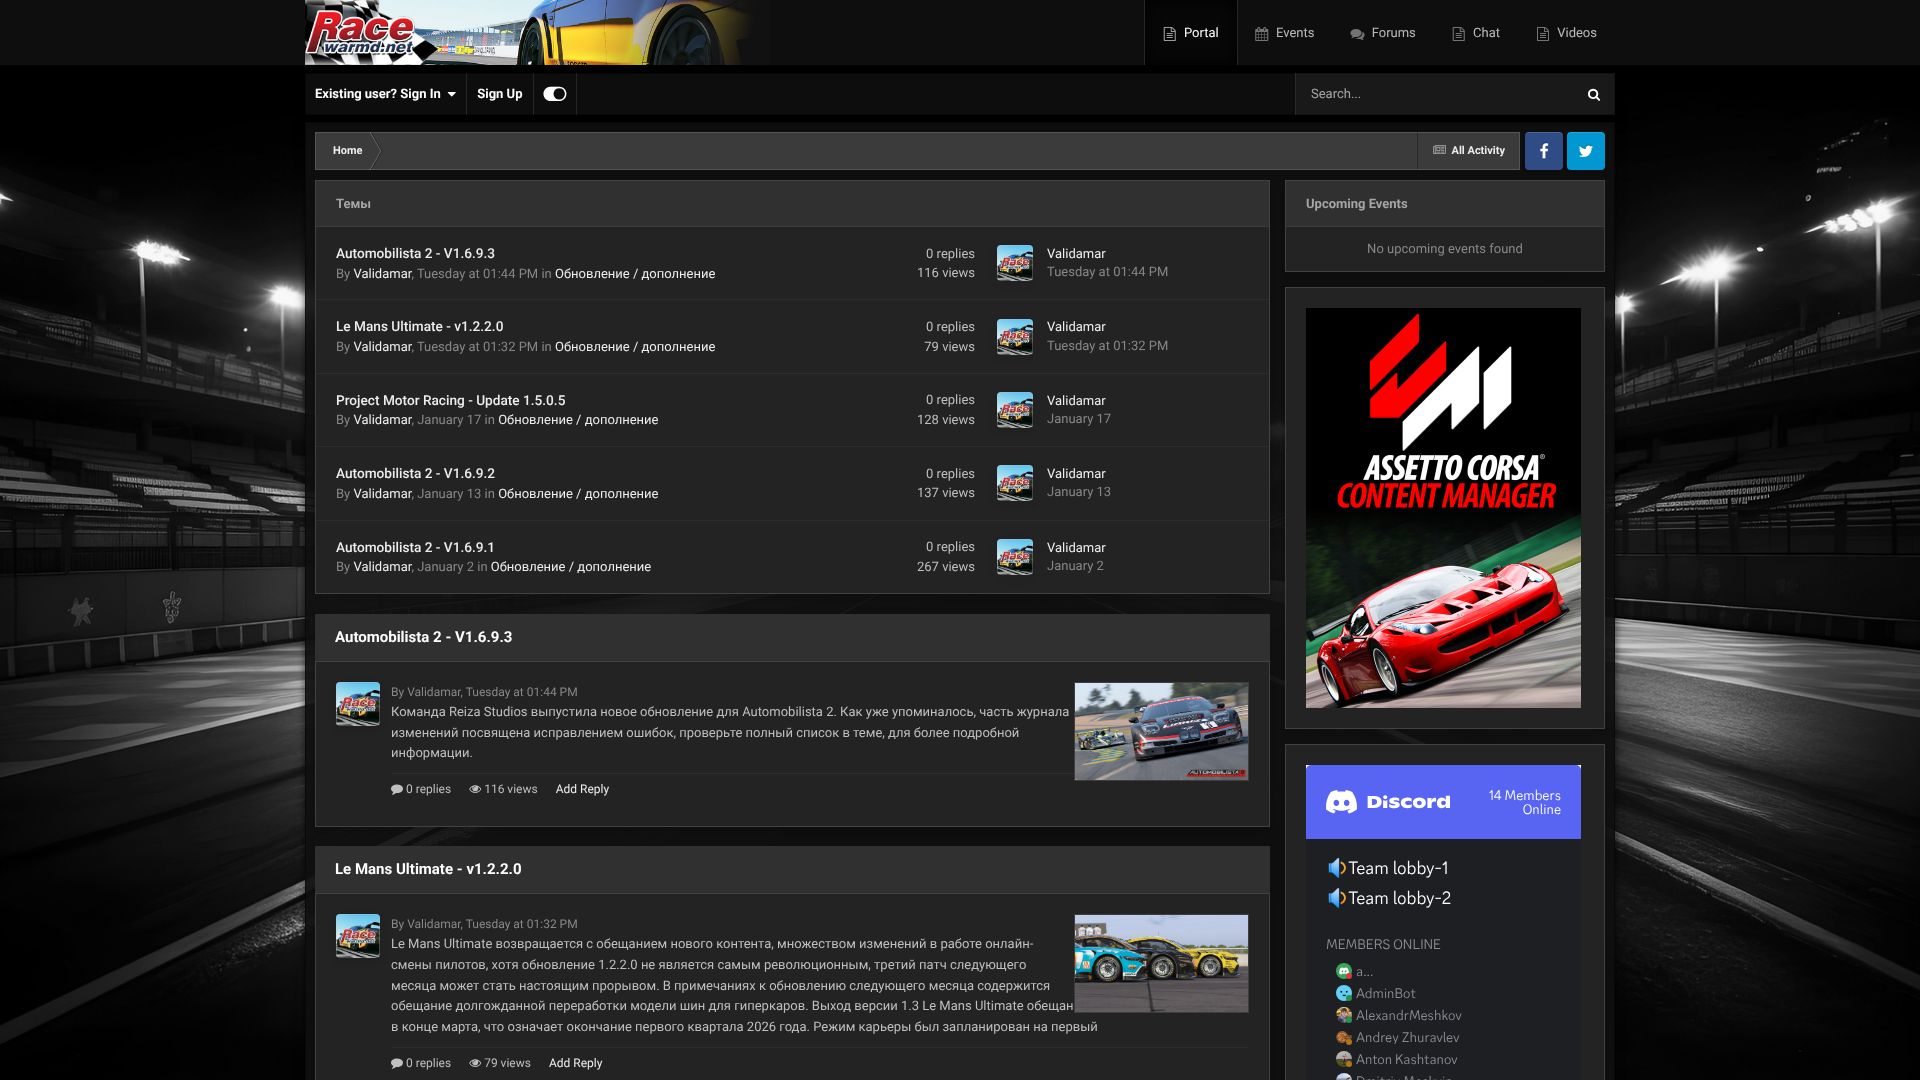Join Team lobby-1 voice channel icon
Image resolution: width=1920 pixels, height=1080 pixels.
[1336, 868]
